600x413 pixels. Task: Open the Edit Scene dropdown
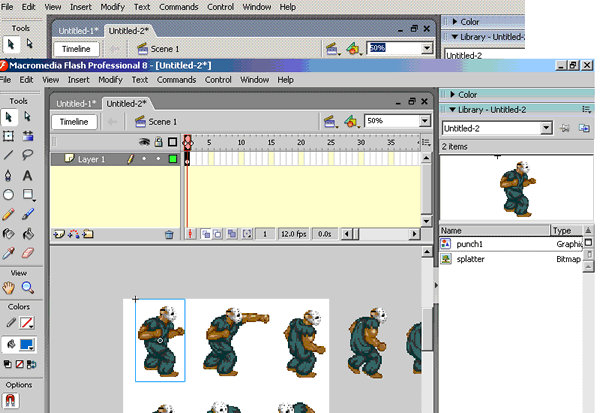coord(331,122)
